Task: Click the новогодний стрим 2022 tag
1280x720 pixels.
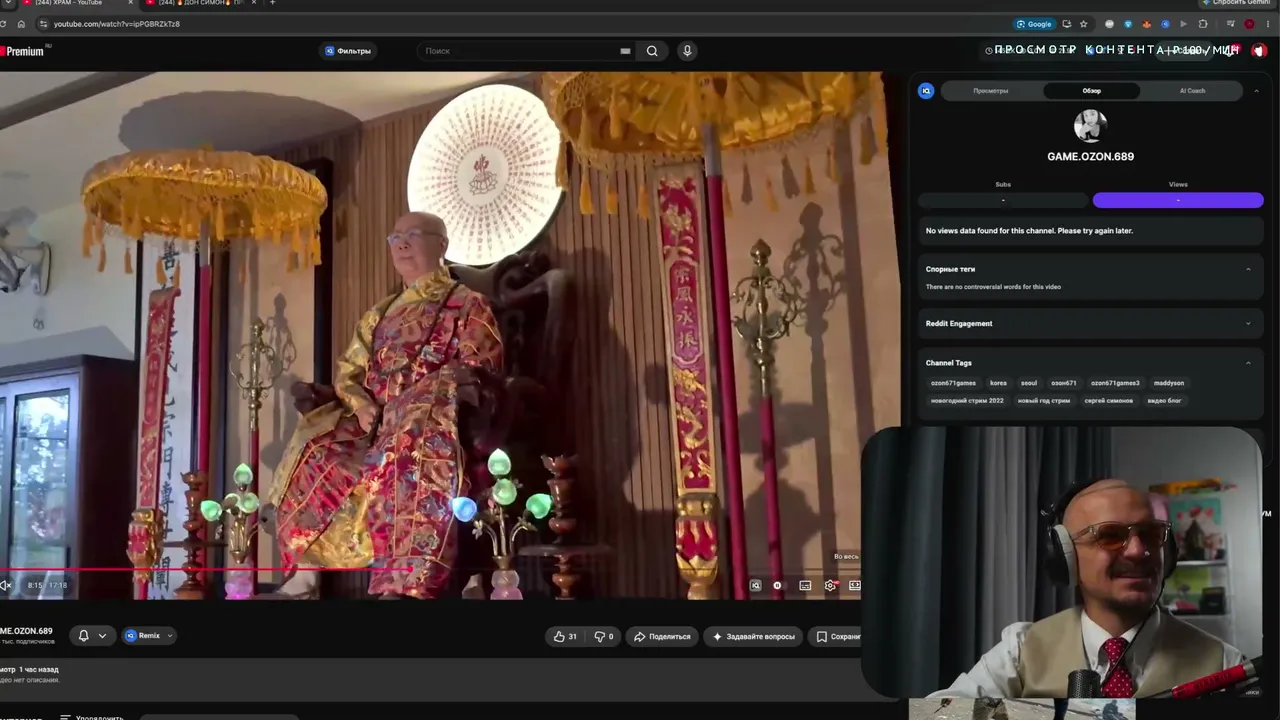Action: pyautogui.click(x=967, y=401)
